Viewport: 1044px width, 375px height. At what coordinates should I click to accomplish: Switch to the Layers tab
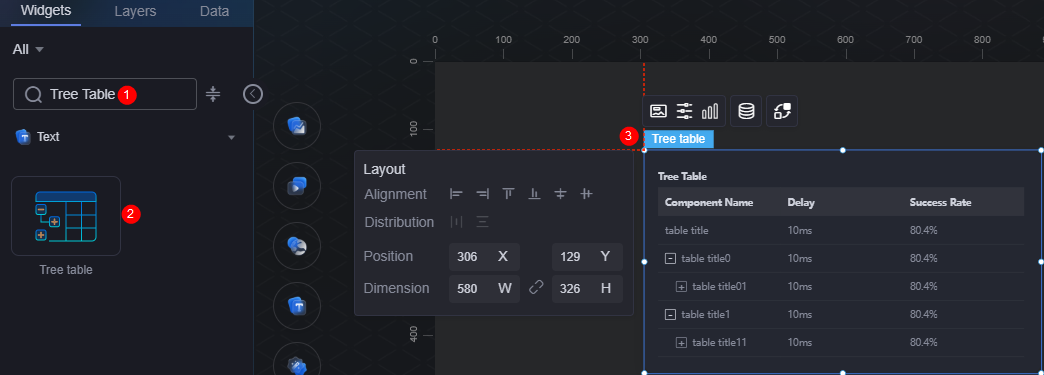tap(135, 11)
